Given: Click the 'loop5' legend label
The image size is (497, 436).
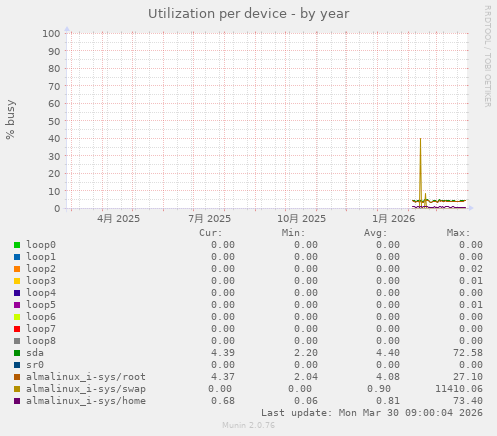Looking at the screenshot, I should point(41,305).
